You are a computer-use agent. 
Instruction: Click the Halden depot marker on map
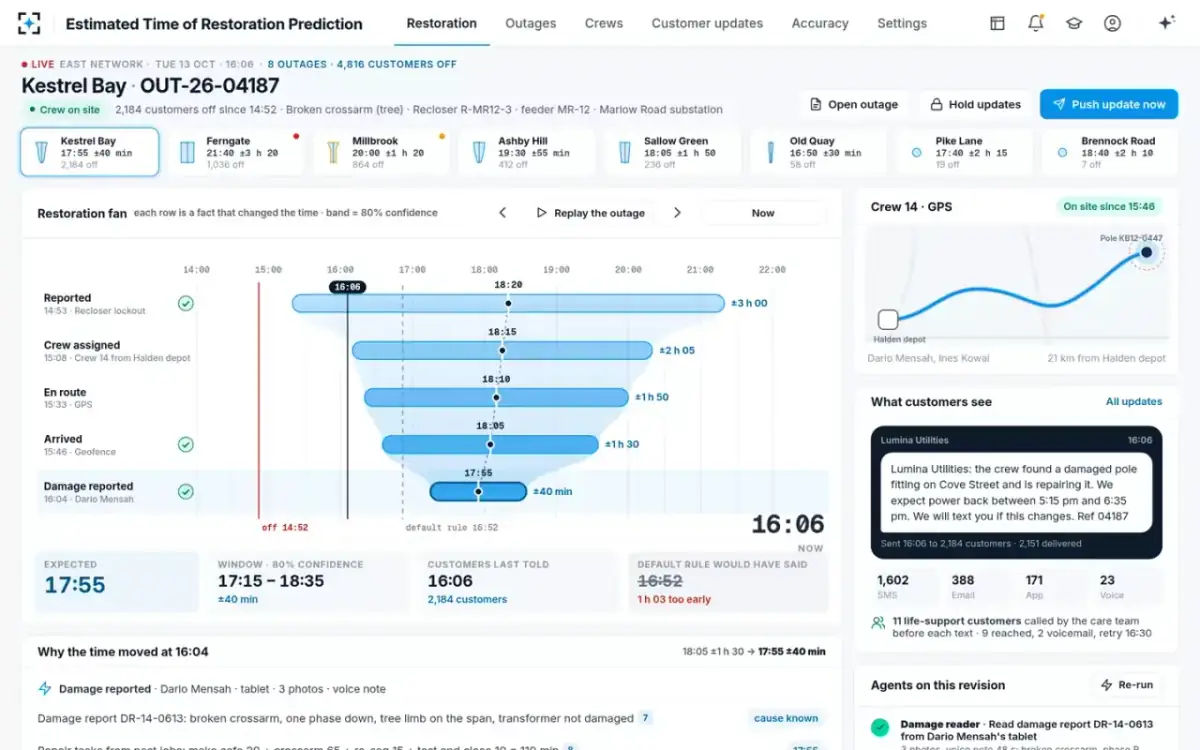pos(888,319)
